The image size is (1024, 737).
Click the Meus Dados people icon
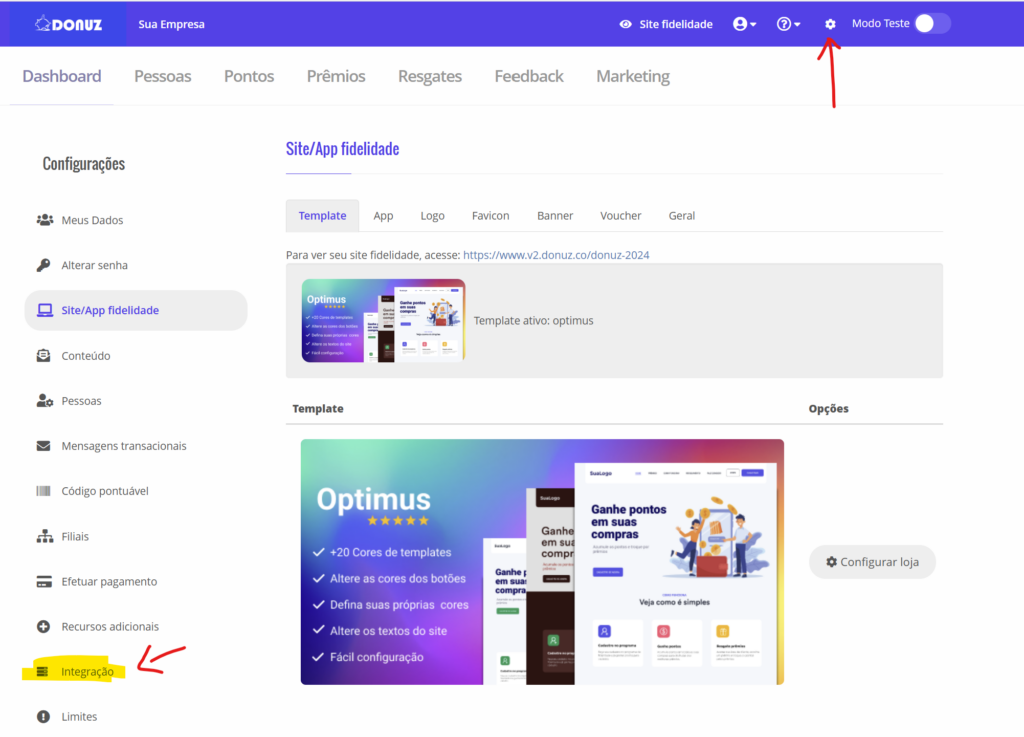(x=44, y=220)
